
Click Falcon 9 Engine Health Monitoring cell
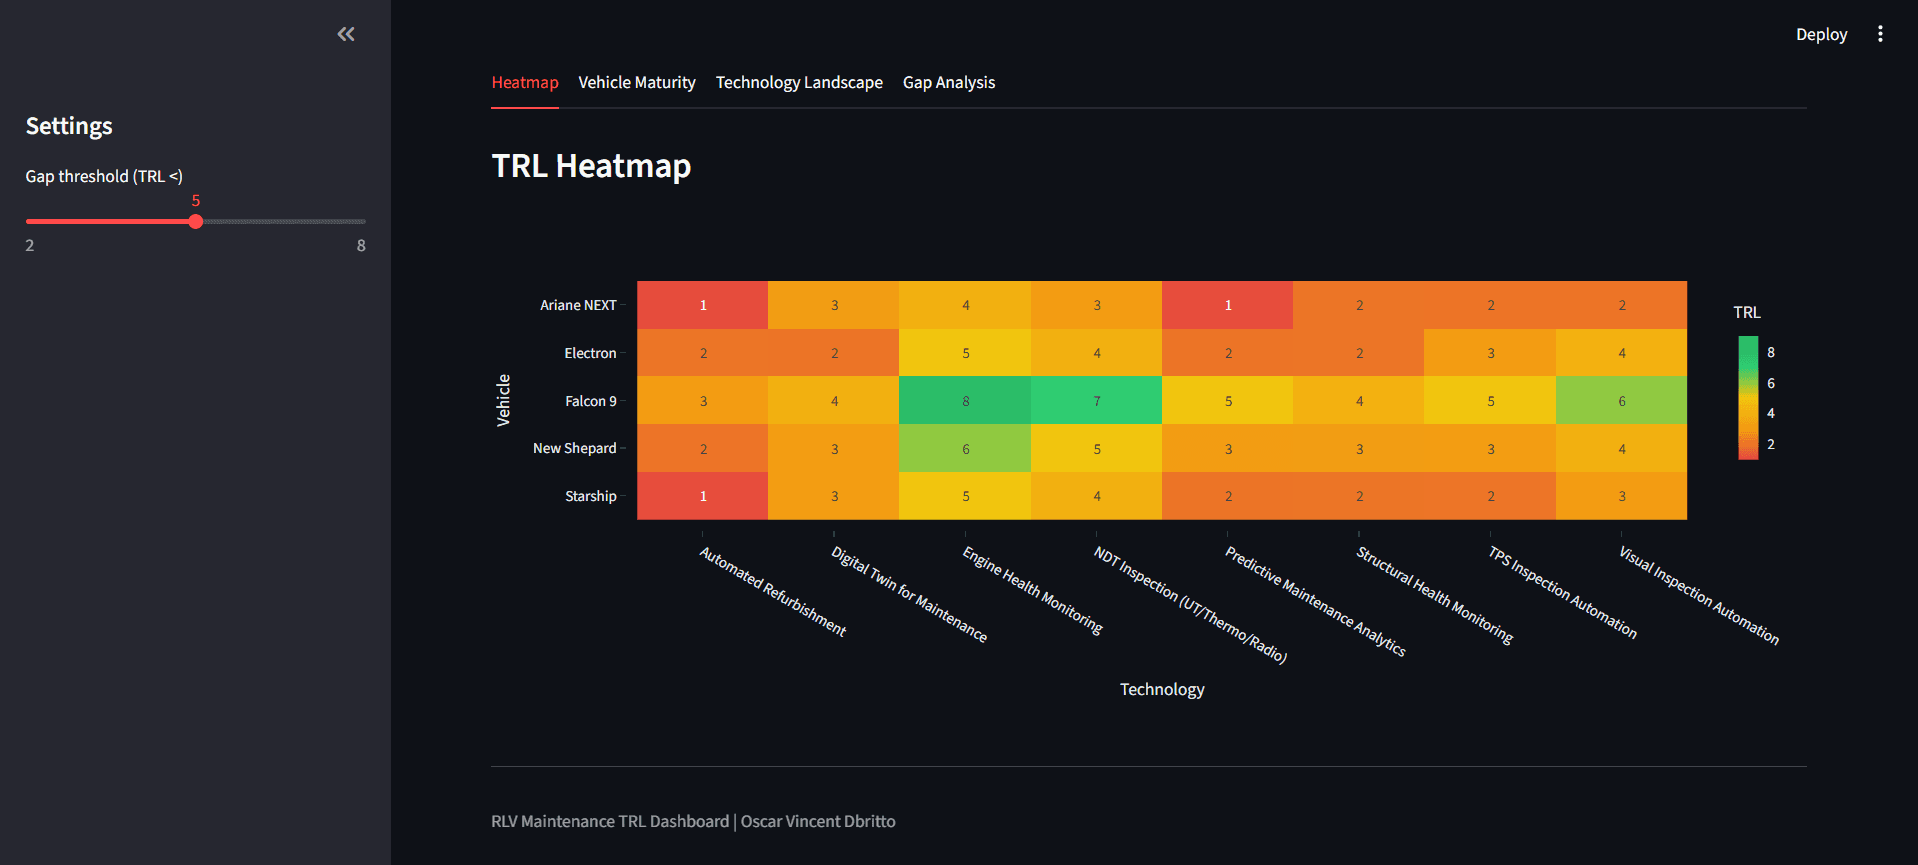(965, 400)
